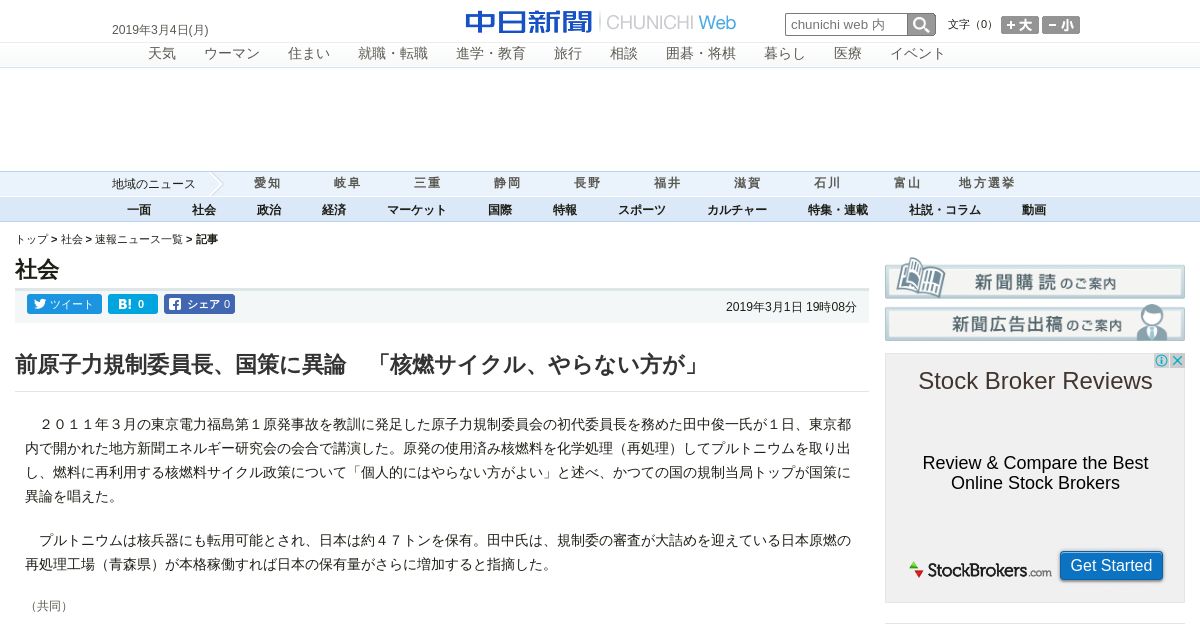Select 長野 regional news
The image size is (1200, 630).
(x=587, y=183)
